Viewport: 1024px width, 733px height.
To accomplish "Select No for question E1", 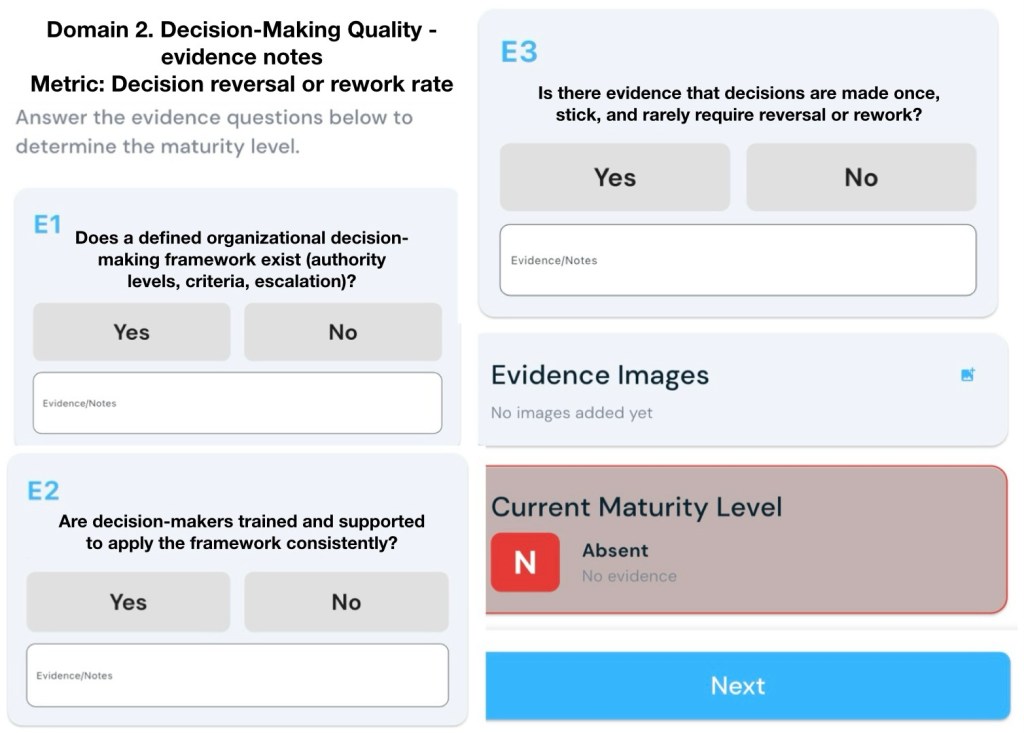I will pyautogui.click(x=342, y=332).
